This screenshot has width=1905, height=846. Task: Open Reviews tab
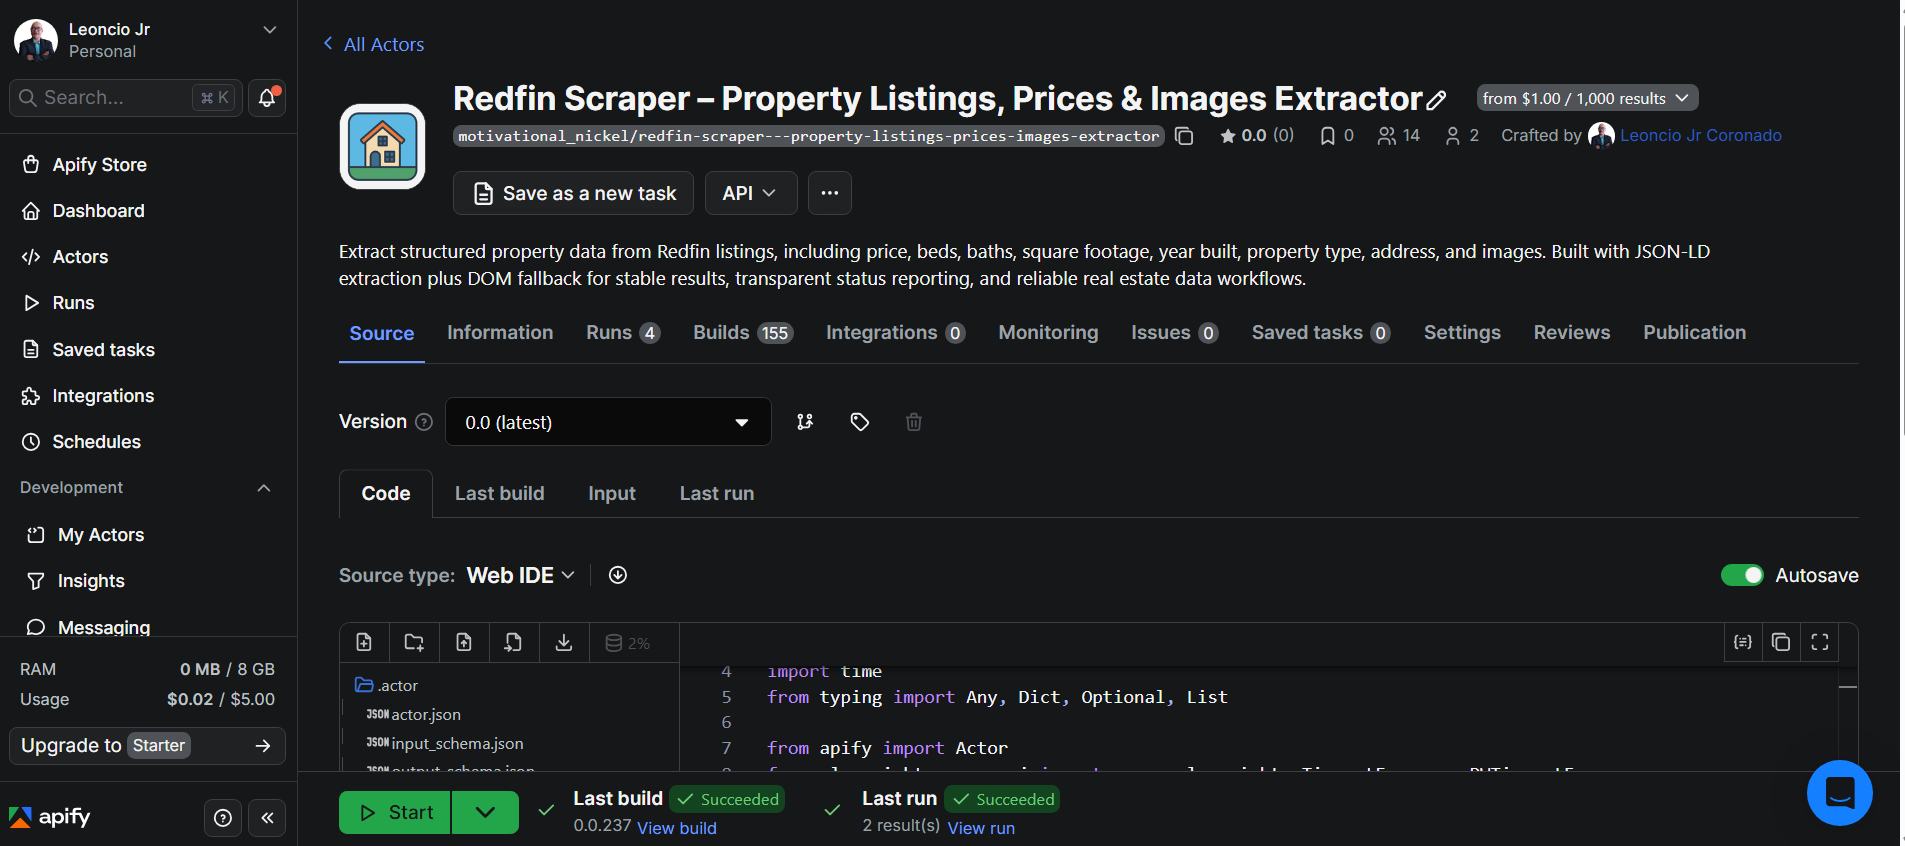[x=1572, y=333]
